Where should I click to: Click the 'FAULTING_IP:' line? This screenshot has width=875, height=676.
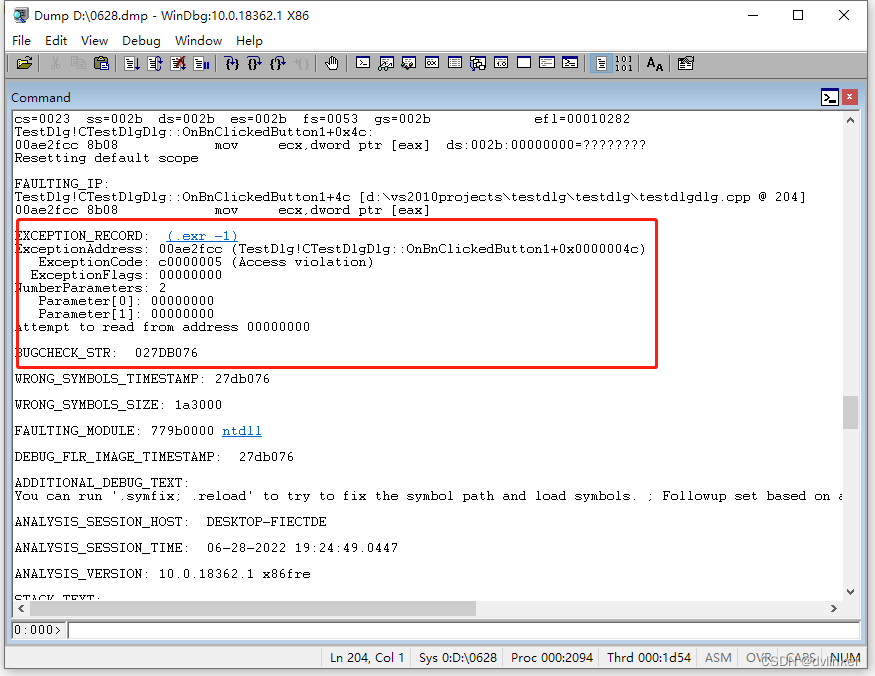pos(61,184)
